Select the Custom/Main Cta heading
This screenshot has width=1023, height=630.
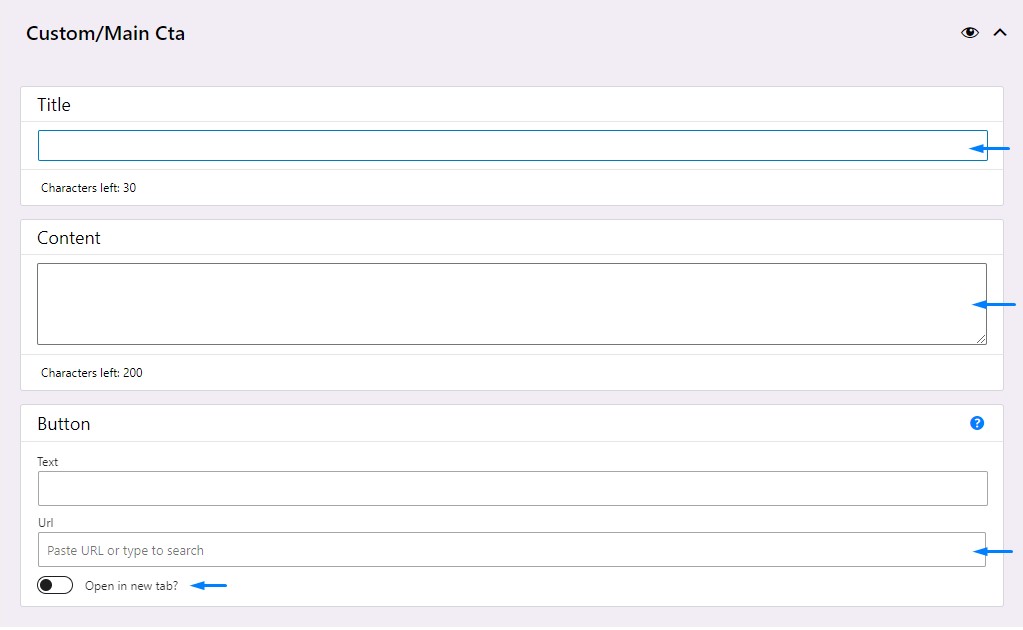point(106,33)
